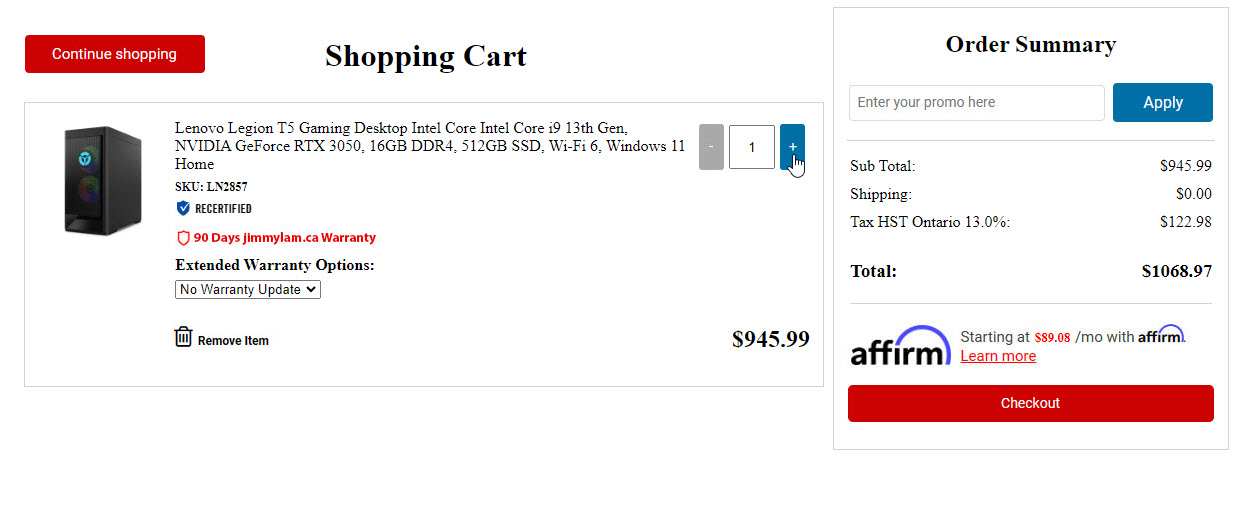Focus the promo code input field
Viewport: 1254px width, 524px height.
[976, 102]
